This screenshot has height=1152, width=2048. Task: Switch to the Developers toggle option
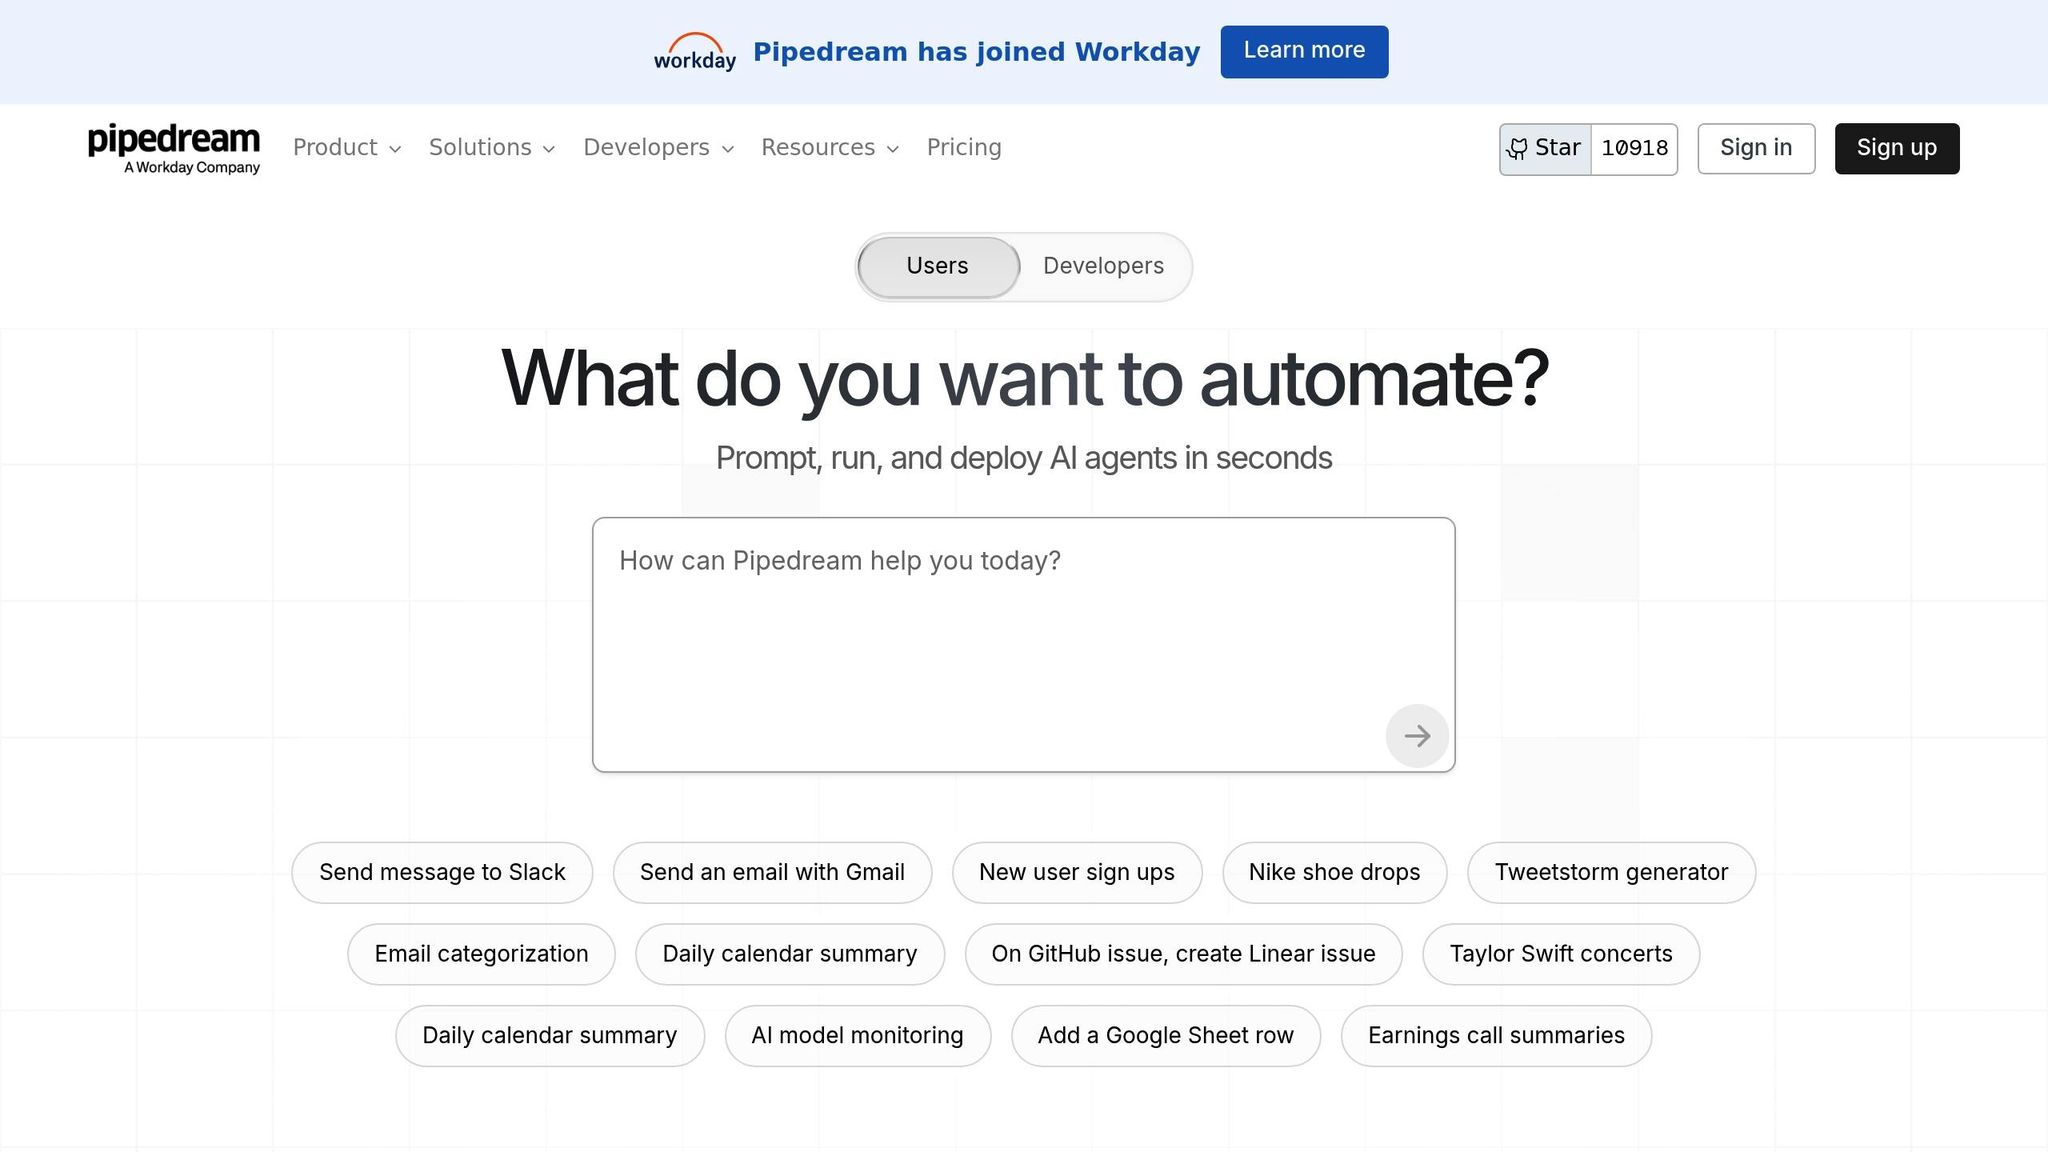1103,266
